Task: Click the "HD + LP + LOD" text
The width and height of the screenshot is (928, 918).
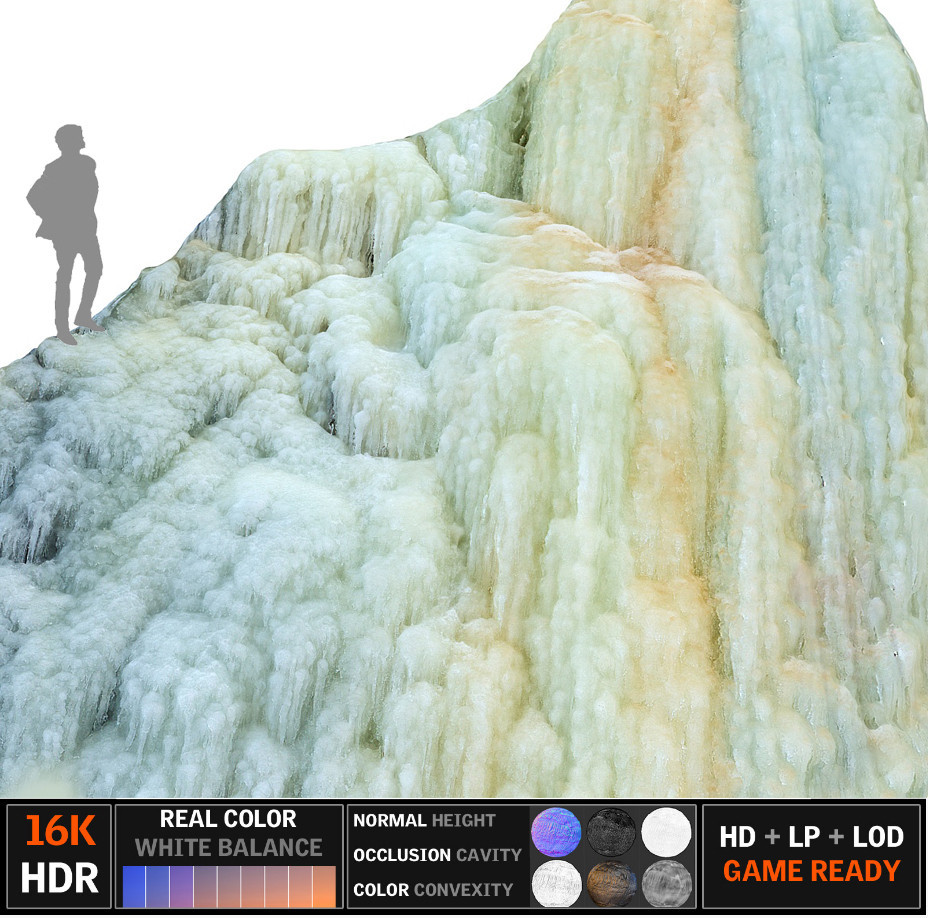Action: pyautogui.click(x=811, y=837)
